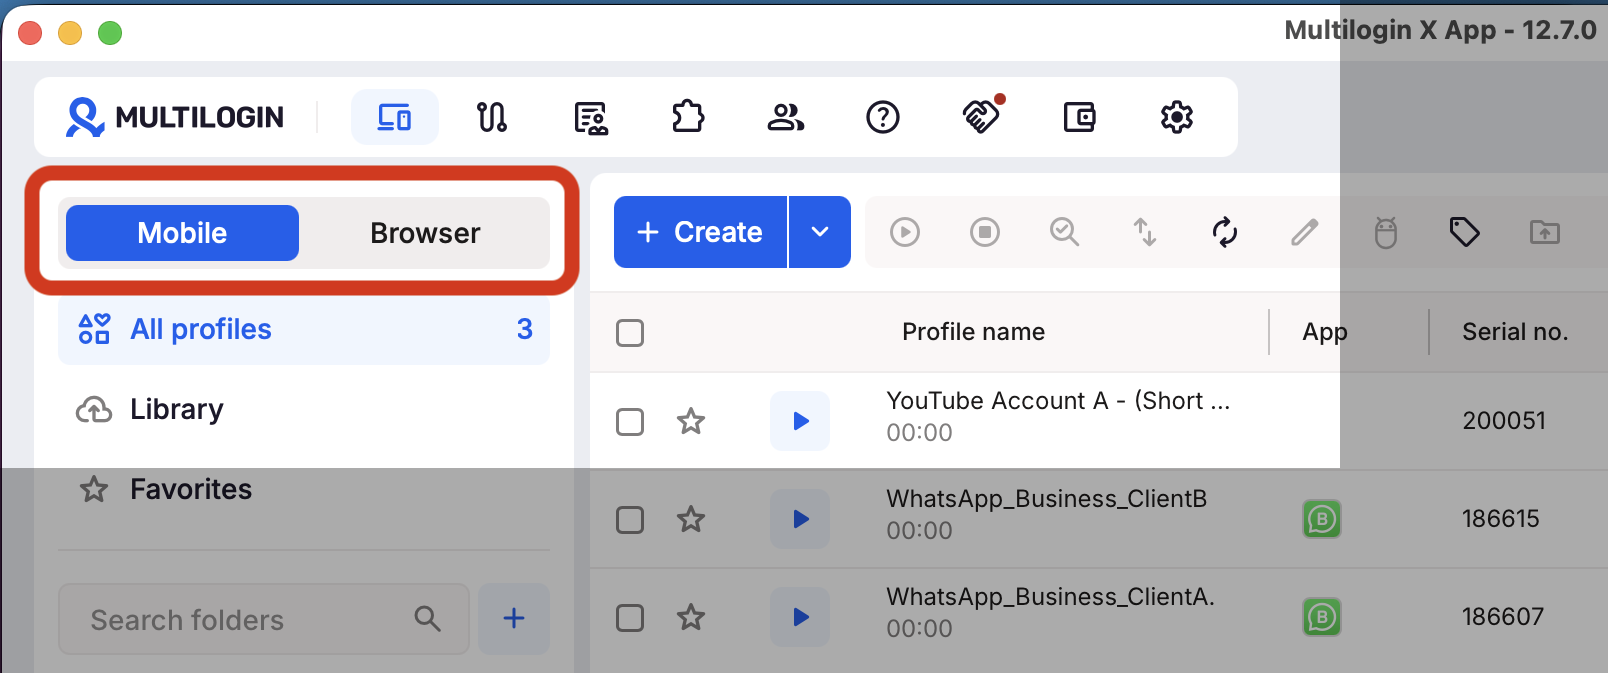
Task: Start the WhatsApp_Business_ClientB profile
Action: pos(800,519)
